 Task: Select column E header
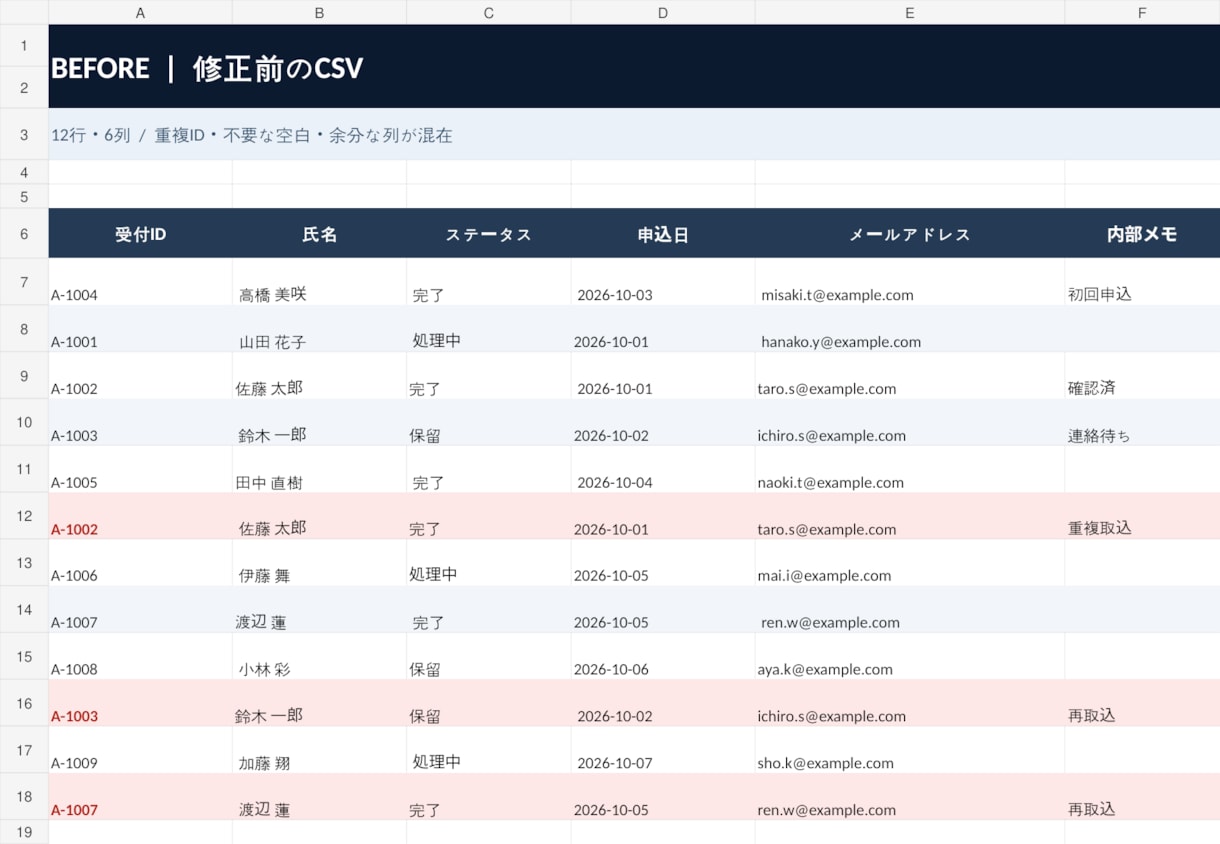pyautogui.click(x=910, y=12)
